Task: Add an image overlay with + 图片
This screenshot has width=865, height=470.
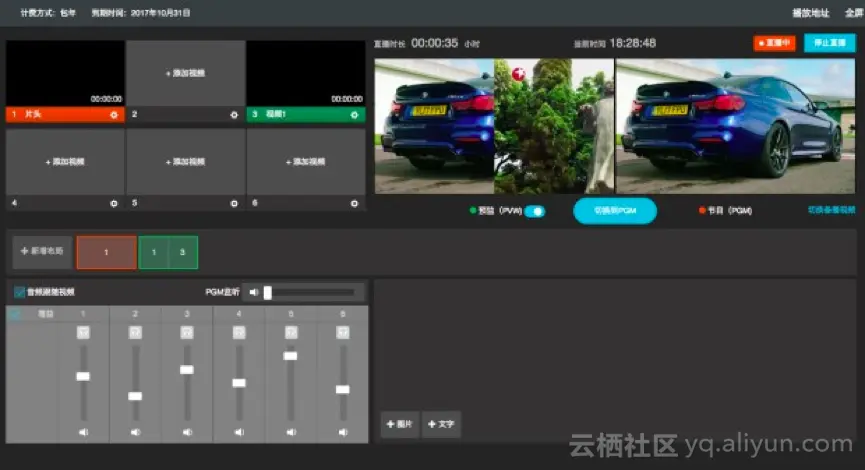Action: [x=400, y=424]
